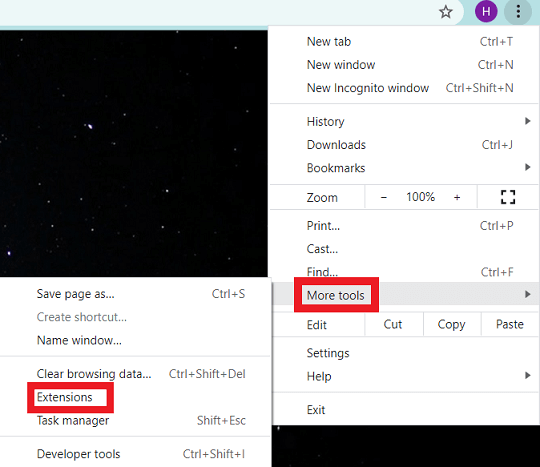This screenshot has height=467, width=540.
Task: Choose New window
Action: (x=405, y=65)
